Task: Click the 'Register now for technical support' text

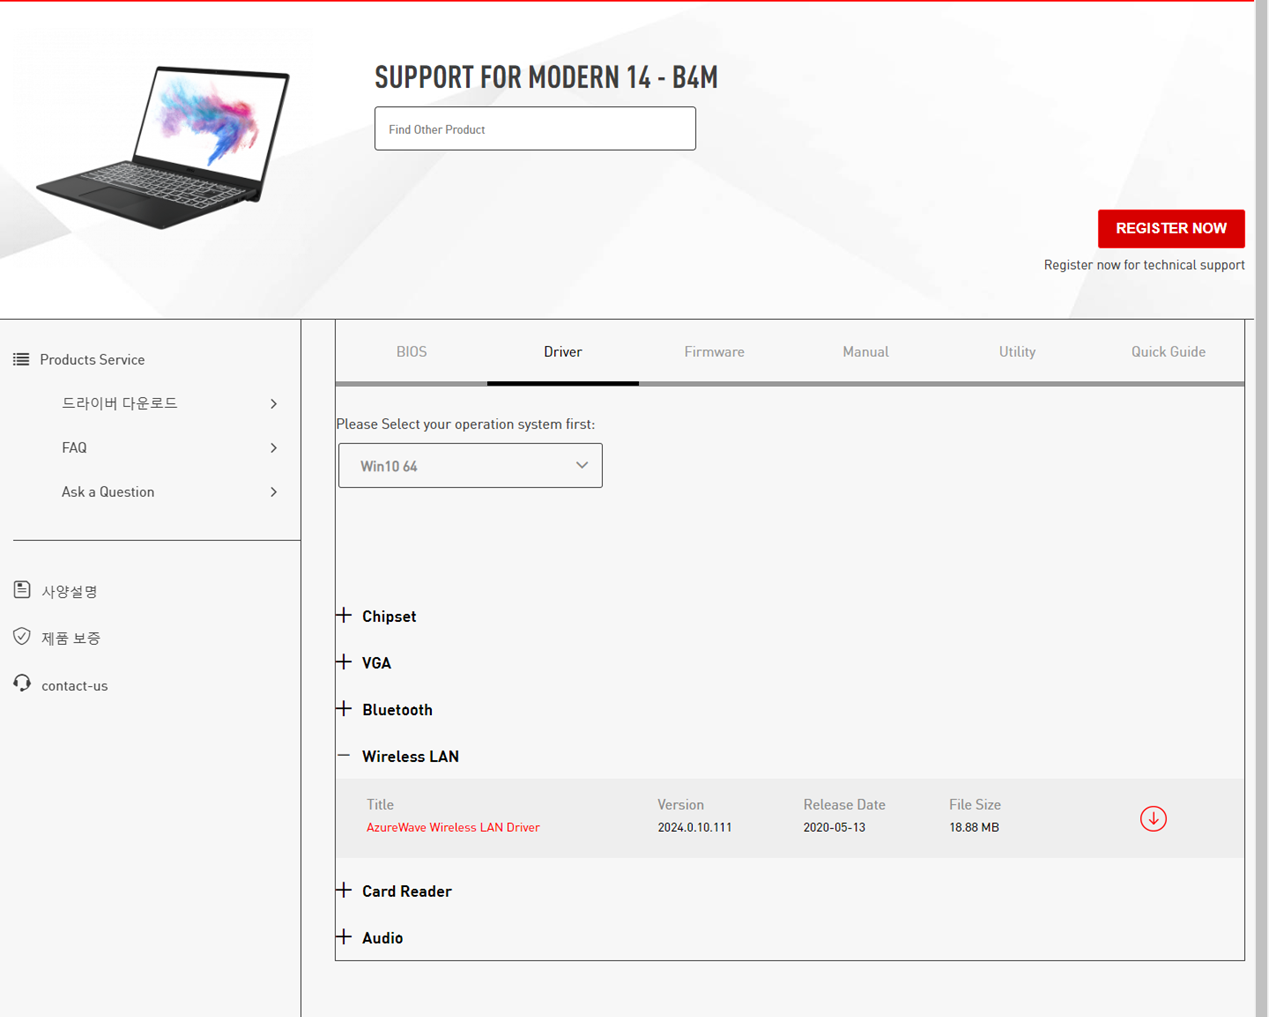Action: click(x=1144, y=265)
